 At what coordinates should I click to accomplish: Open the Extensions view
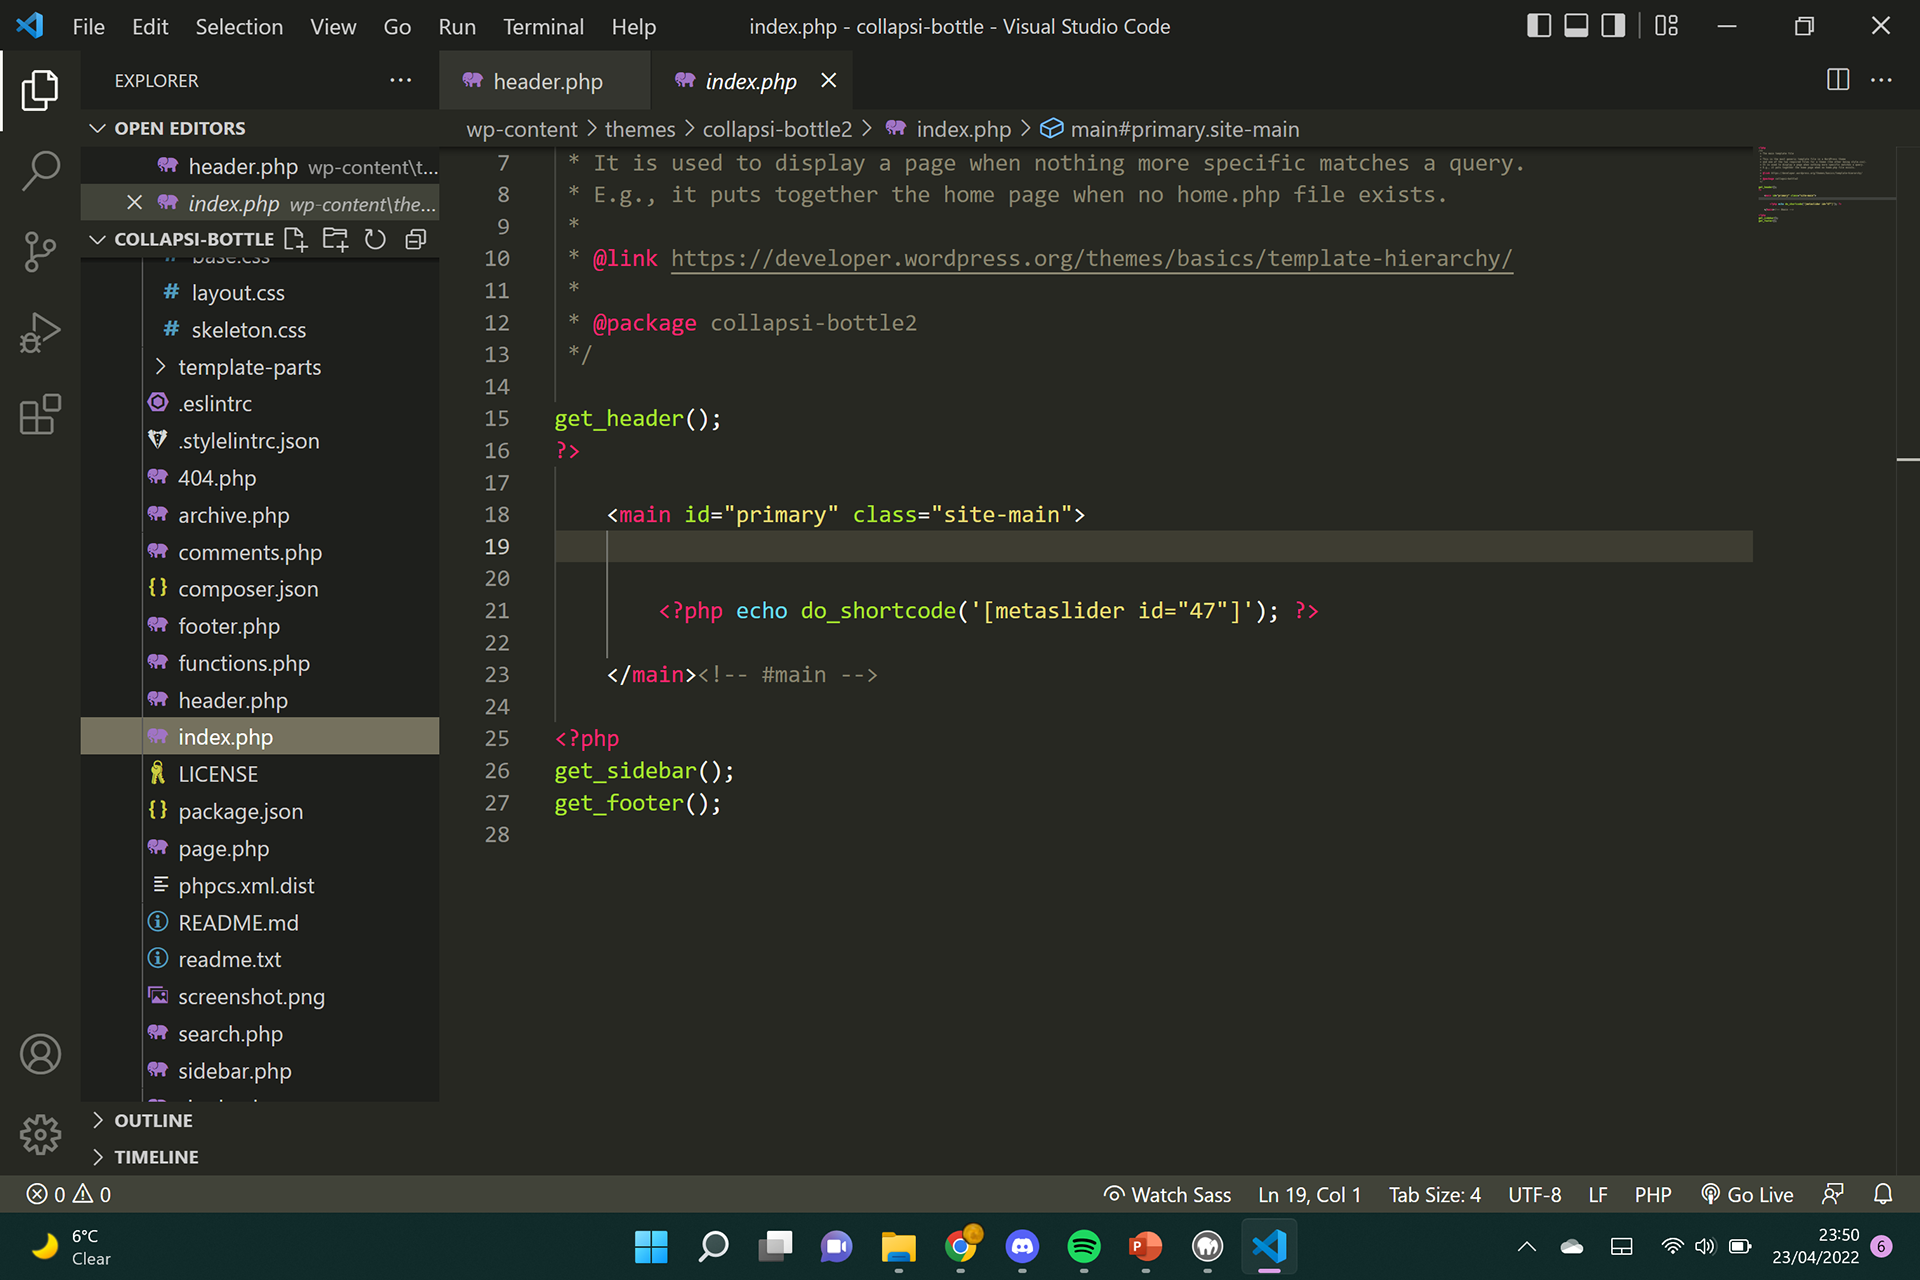40,414
